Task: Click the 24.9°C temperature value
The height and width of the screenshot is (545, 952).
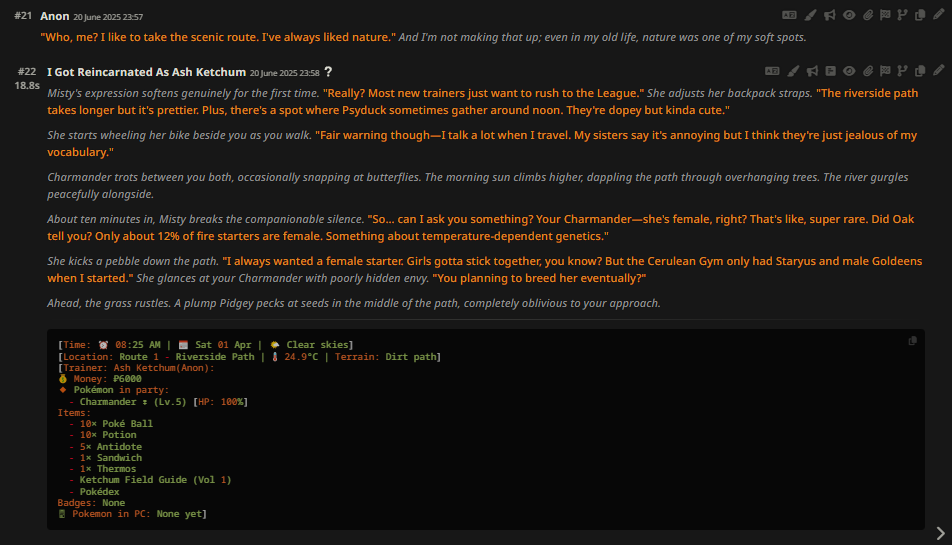Action: tap(301, 357)
